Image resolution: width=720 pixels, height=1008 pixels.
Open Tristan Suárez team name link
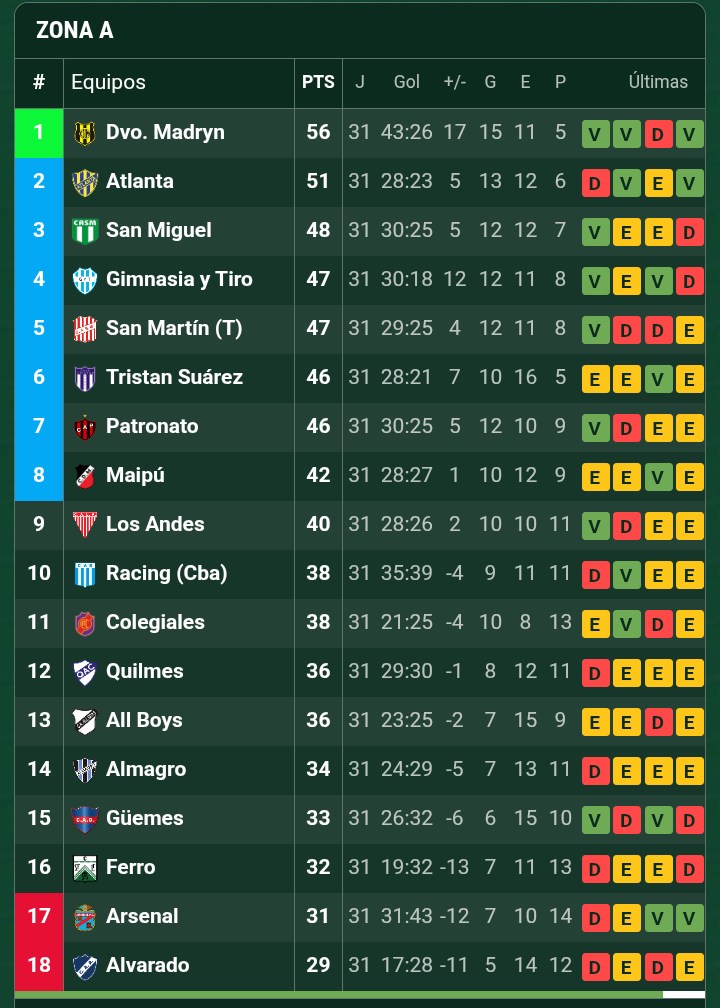(174, 377)
